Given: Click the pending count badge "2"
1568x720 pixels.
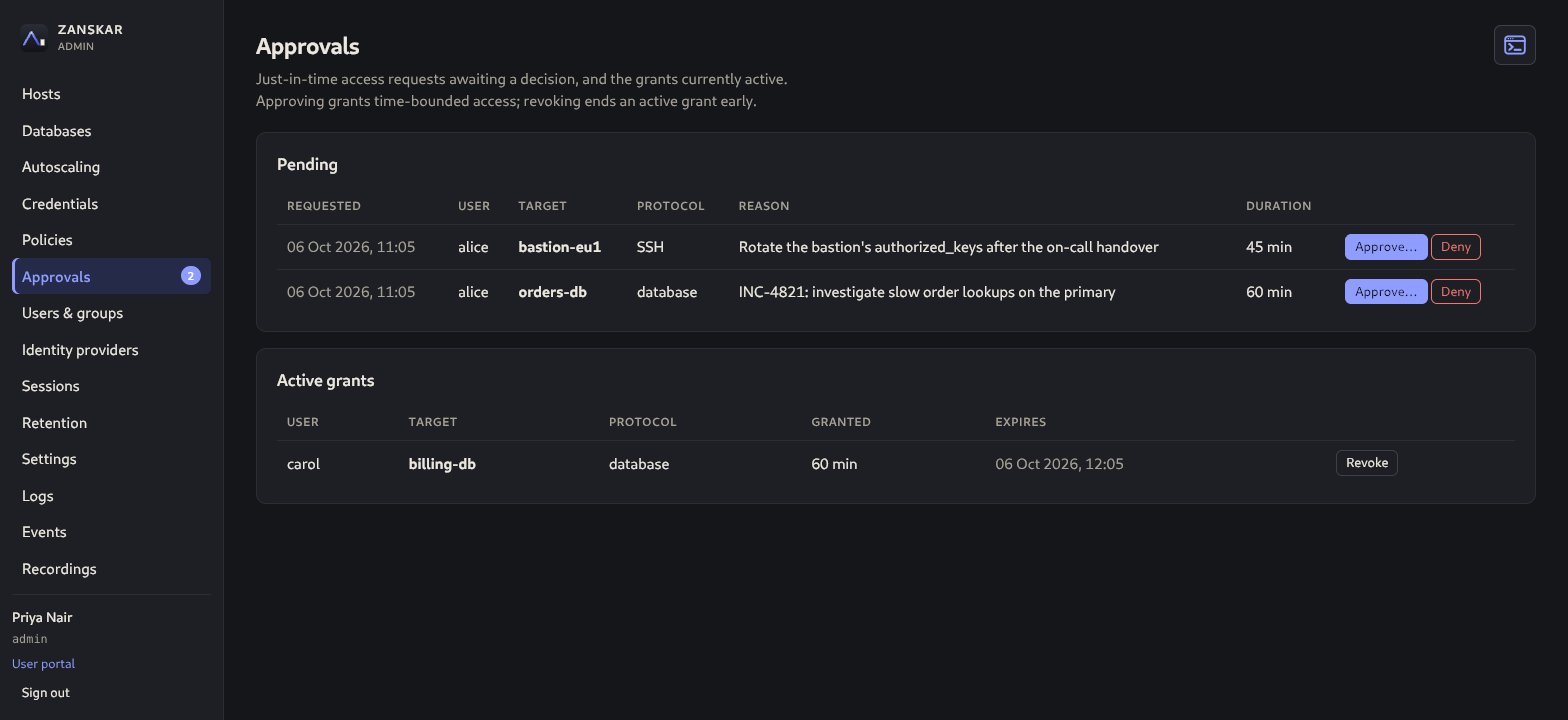Looking at the screenshot, I should tap(191, 276).
